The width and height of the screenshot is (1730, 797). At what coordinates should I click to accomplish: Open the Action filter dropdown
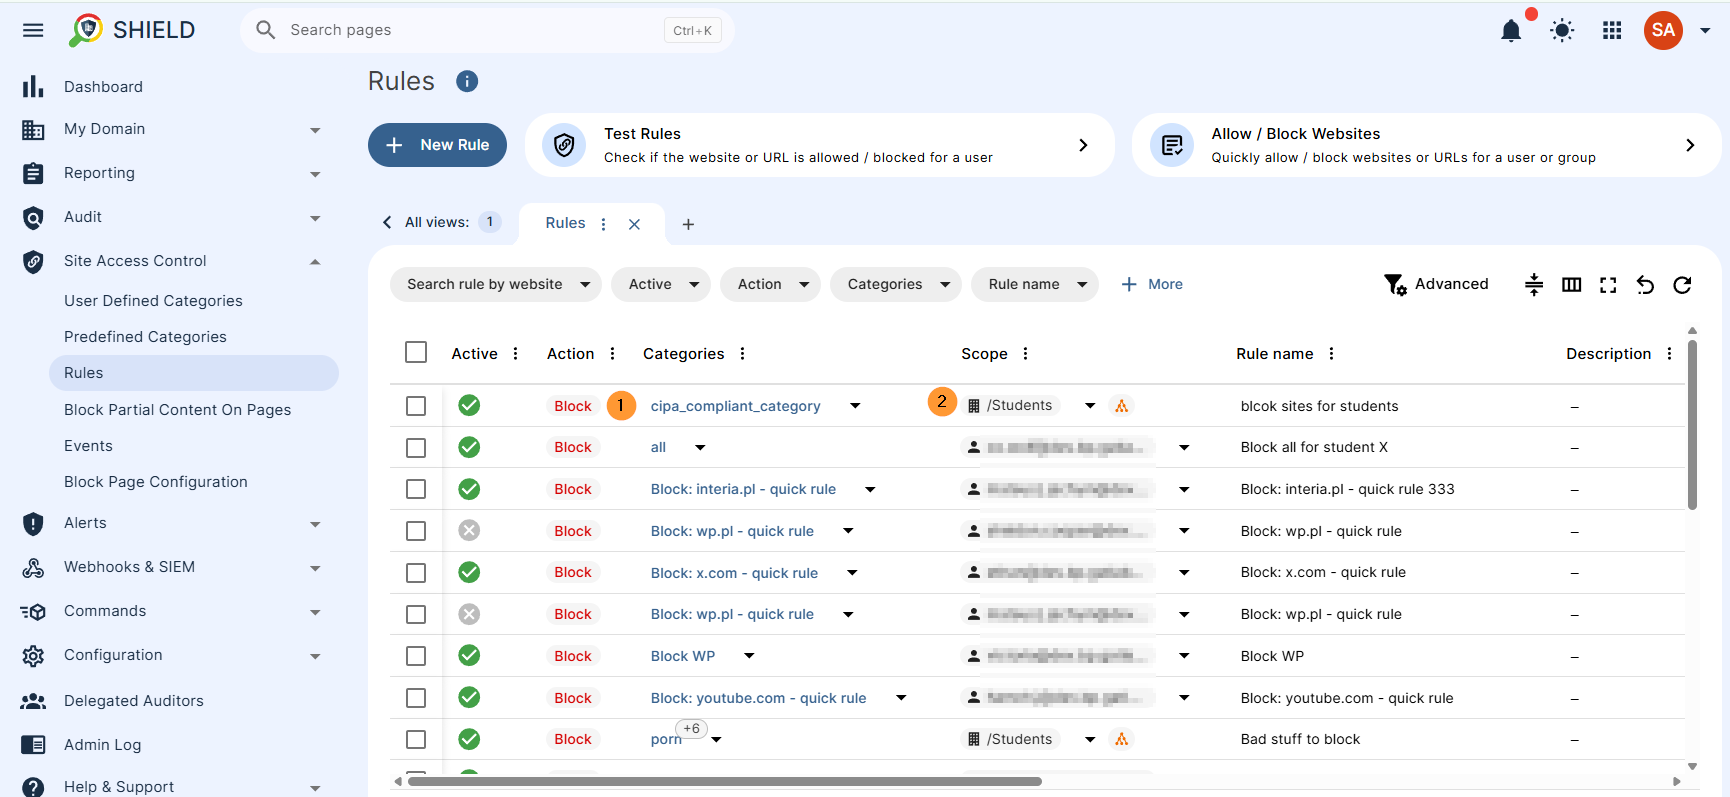pyautogui.click(x=770, y=285)
